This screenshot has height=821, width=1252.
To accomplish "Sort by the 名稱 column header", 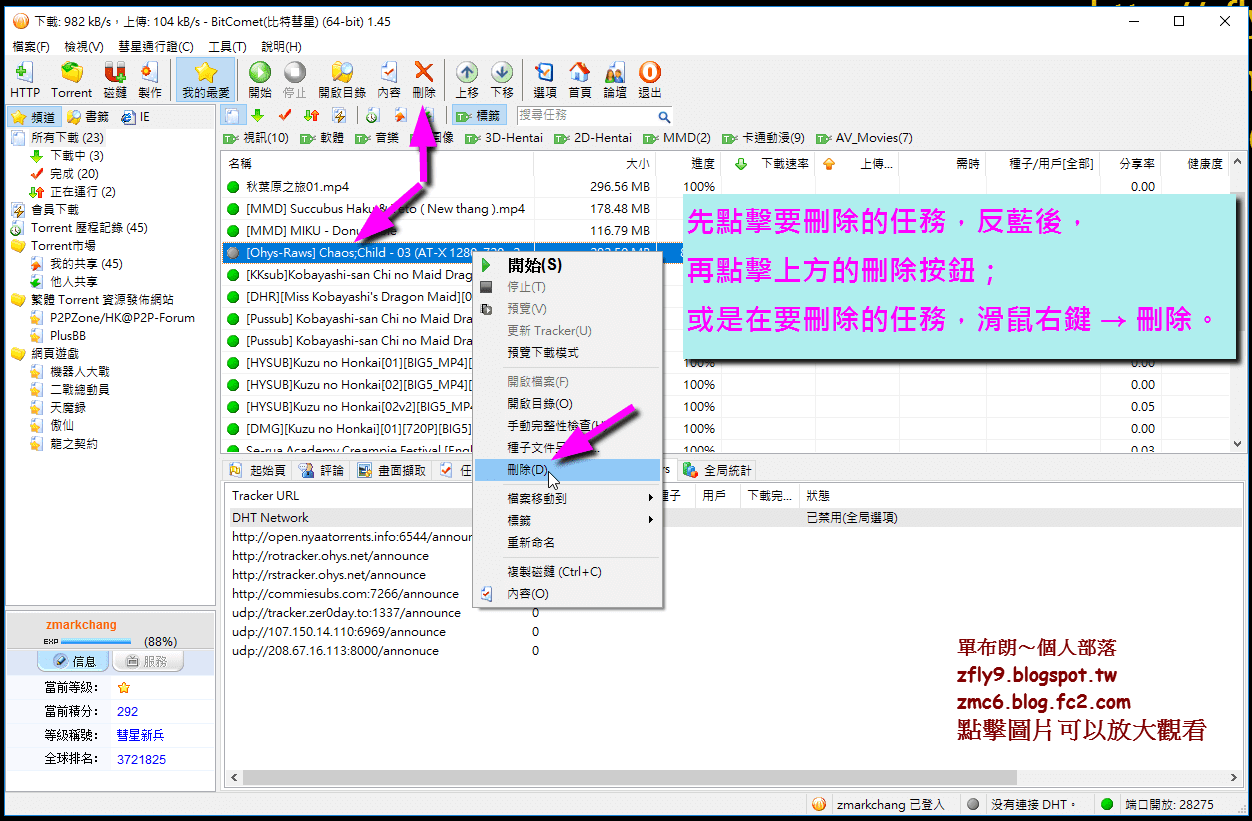I will (377, 163).
